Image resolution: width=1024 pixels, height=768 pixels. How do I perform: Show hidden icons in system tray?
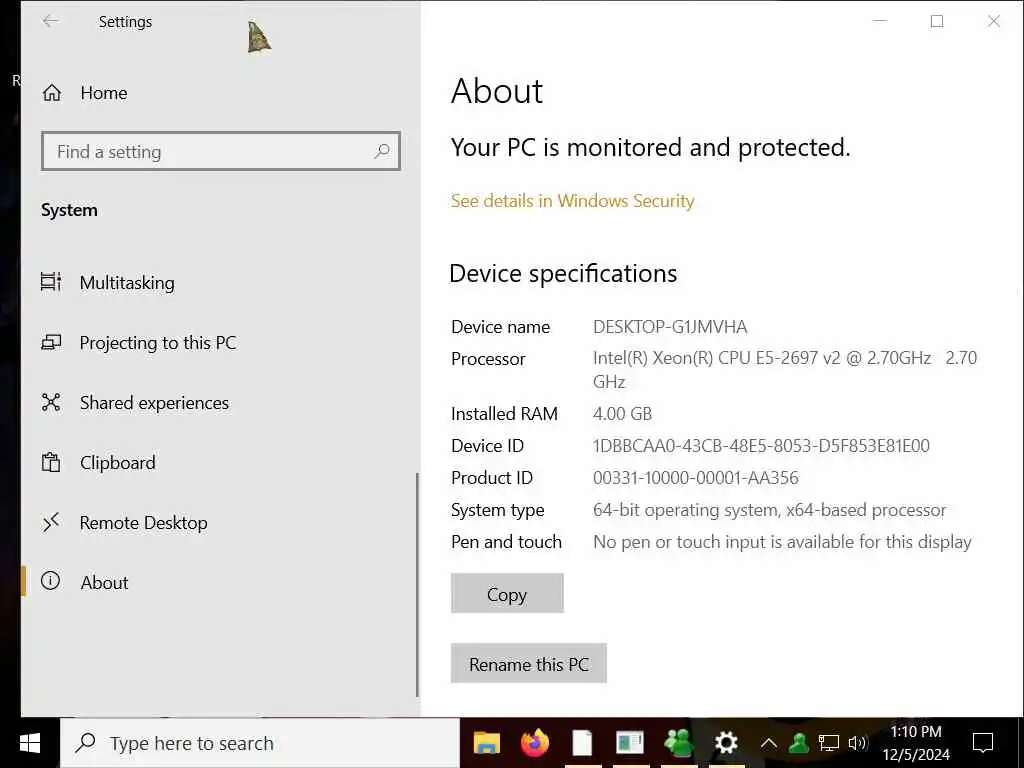tap(769, 743)
